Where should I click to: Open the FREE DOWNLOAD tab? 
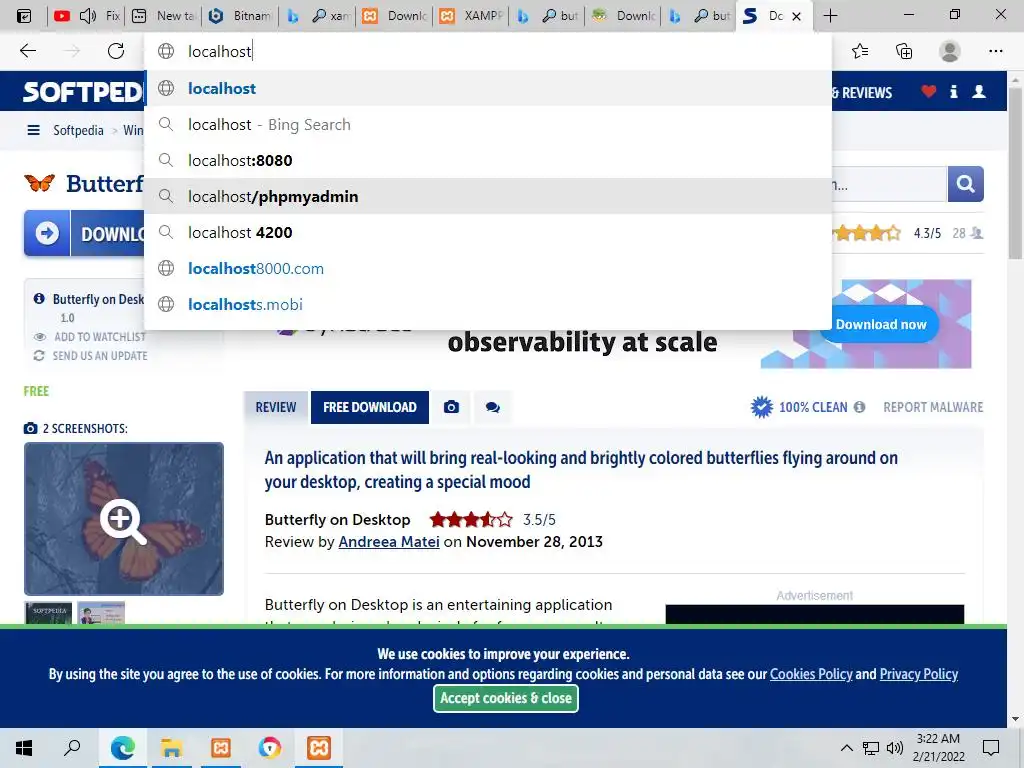(x=370, y=408)
